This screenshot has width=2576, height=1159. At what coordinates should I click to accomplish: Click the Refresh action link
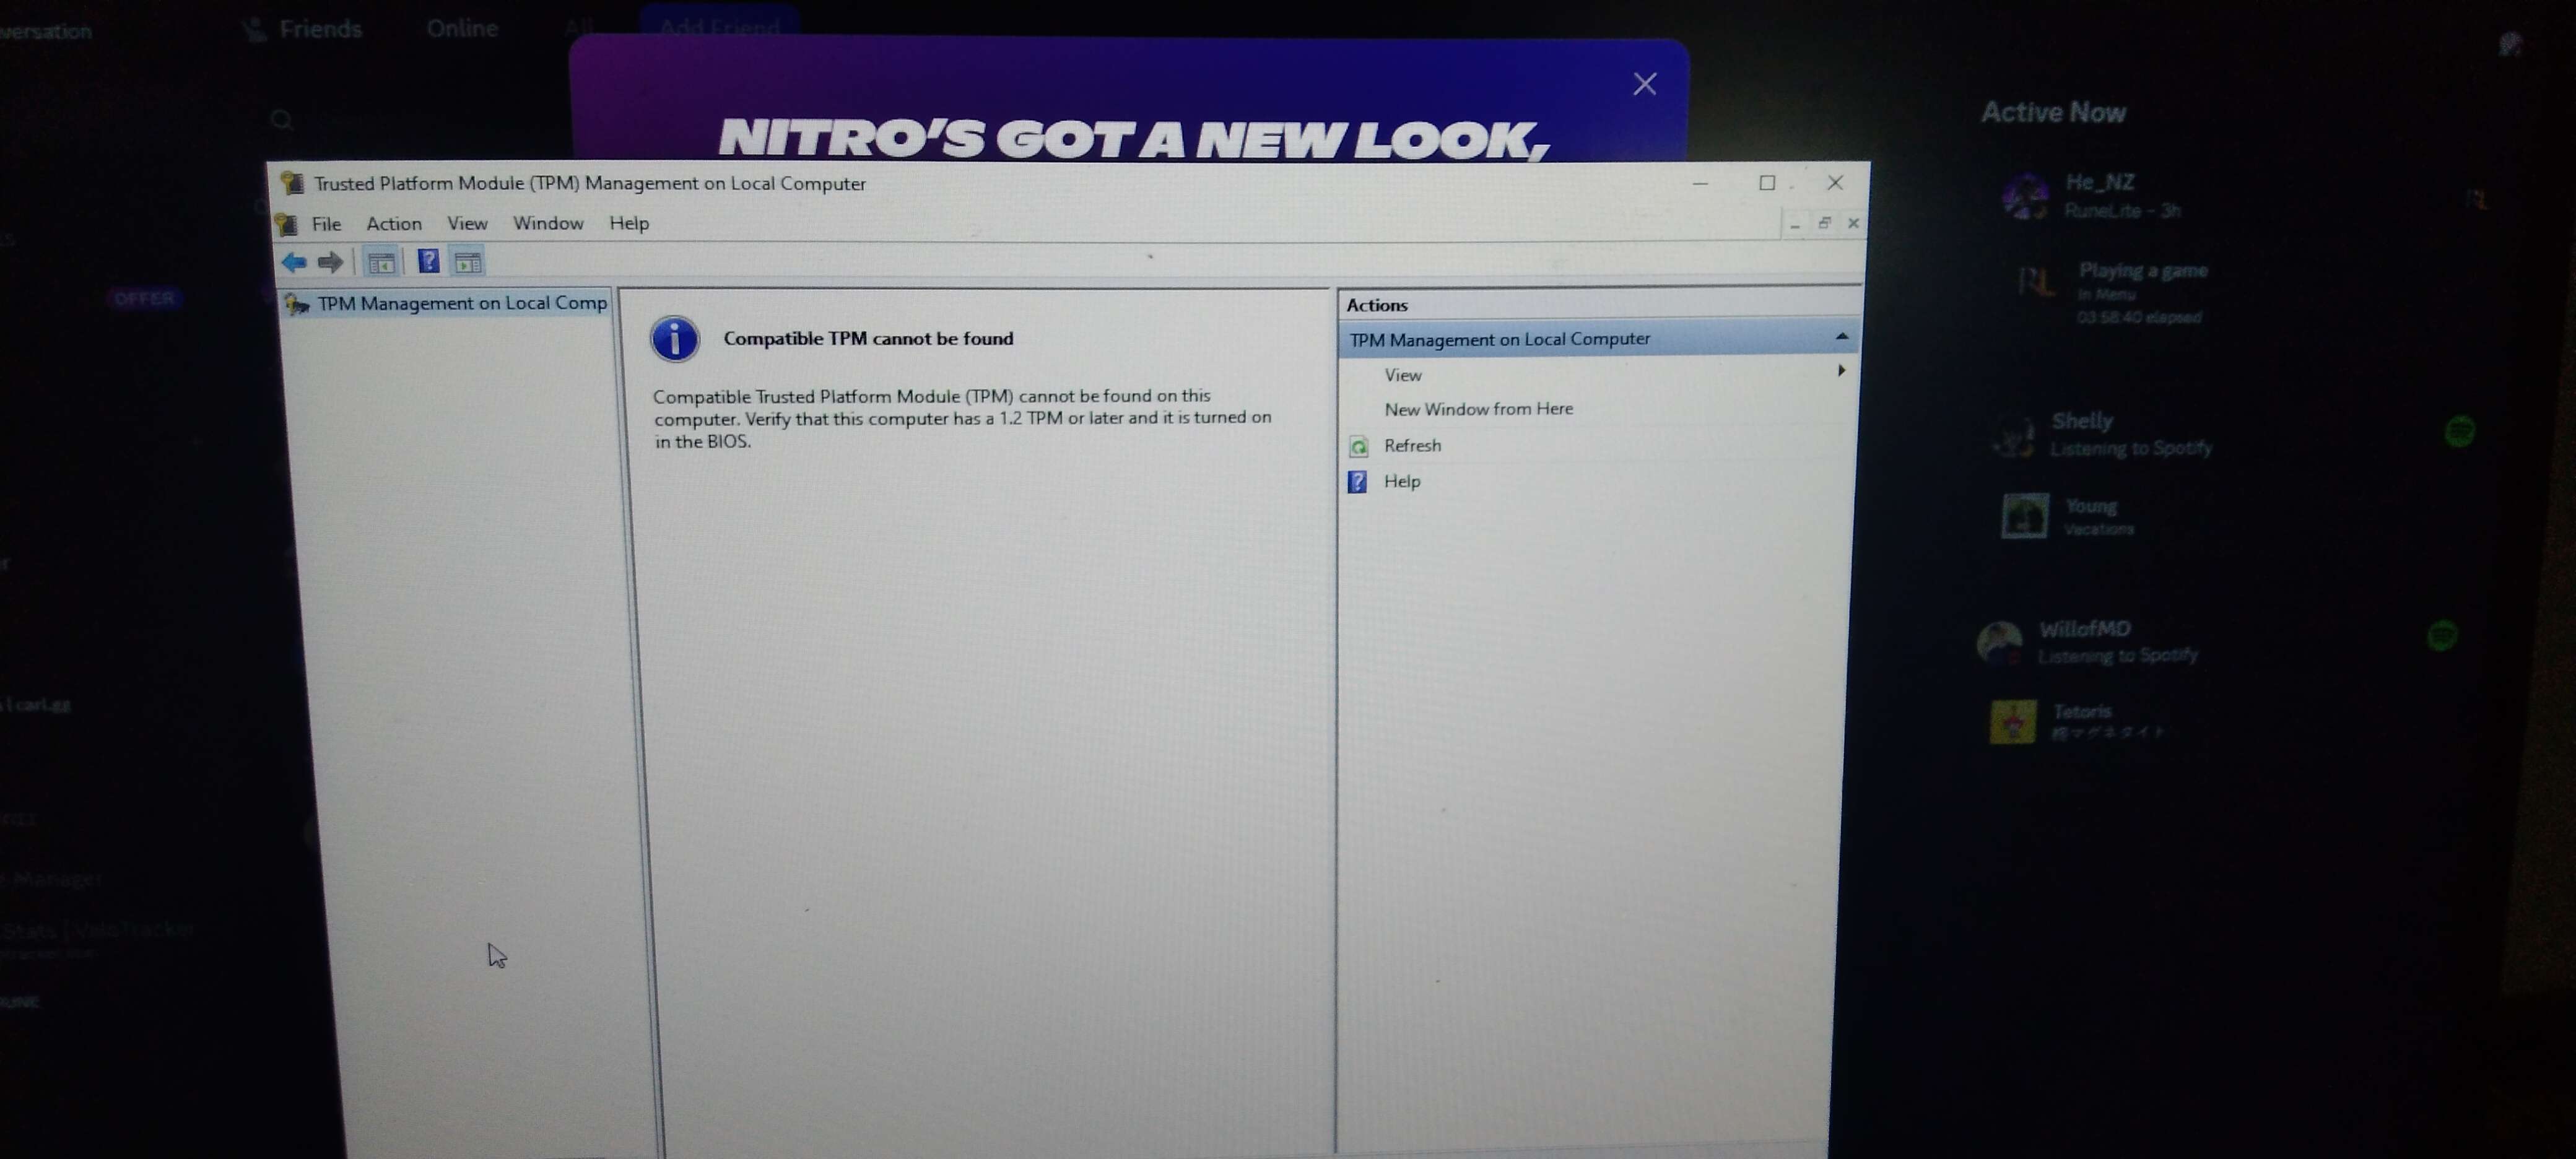click(x=1412, y=446)
